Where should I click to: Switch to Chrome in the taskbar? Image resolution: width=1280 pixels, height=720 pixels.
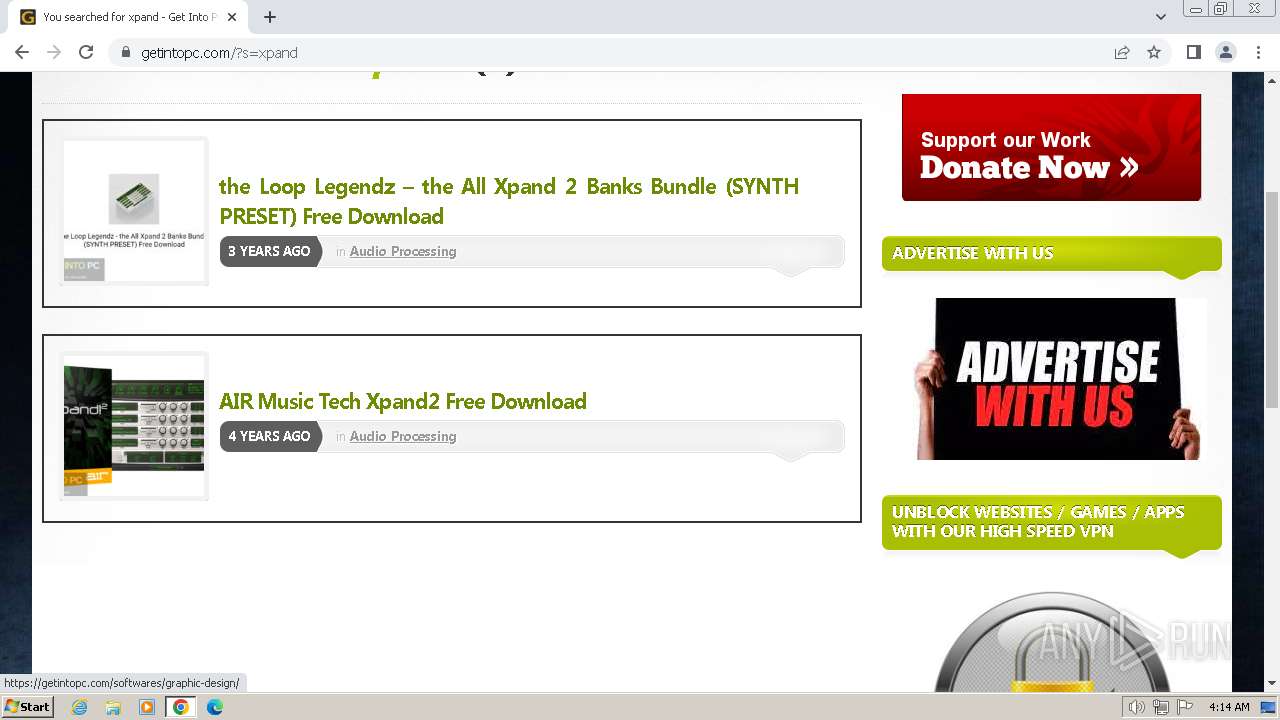click(x=181, y=707)
